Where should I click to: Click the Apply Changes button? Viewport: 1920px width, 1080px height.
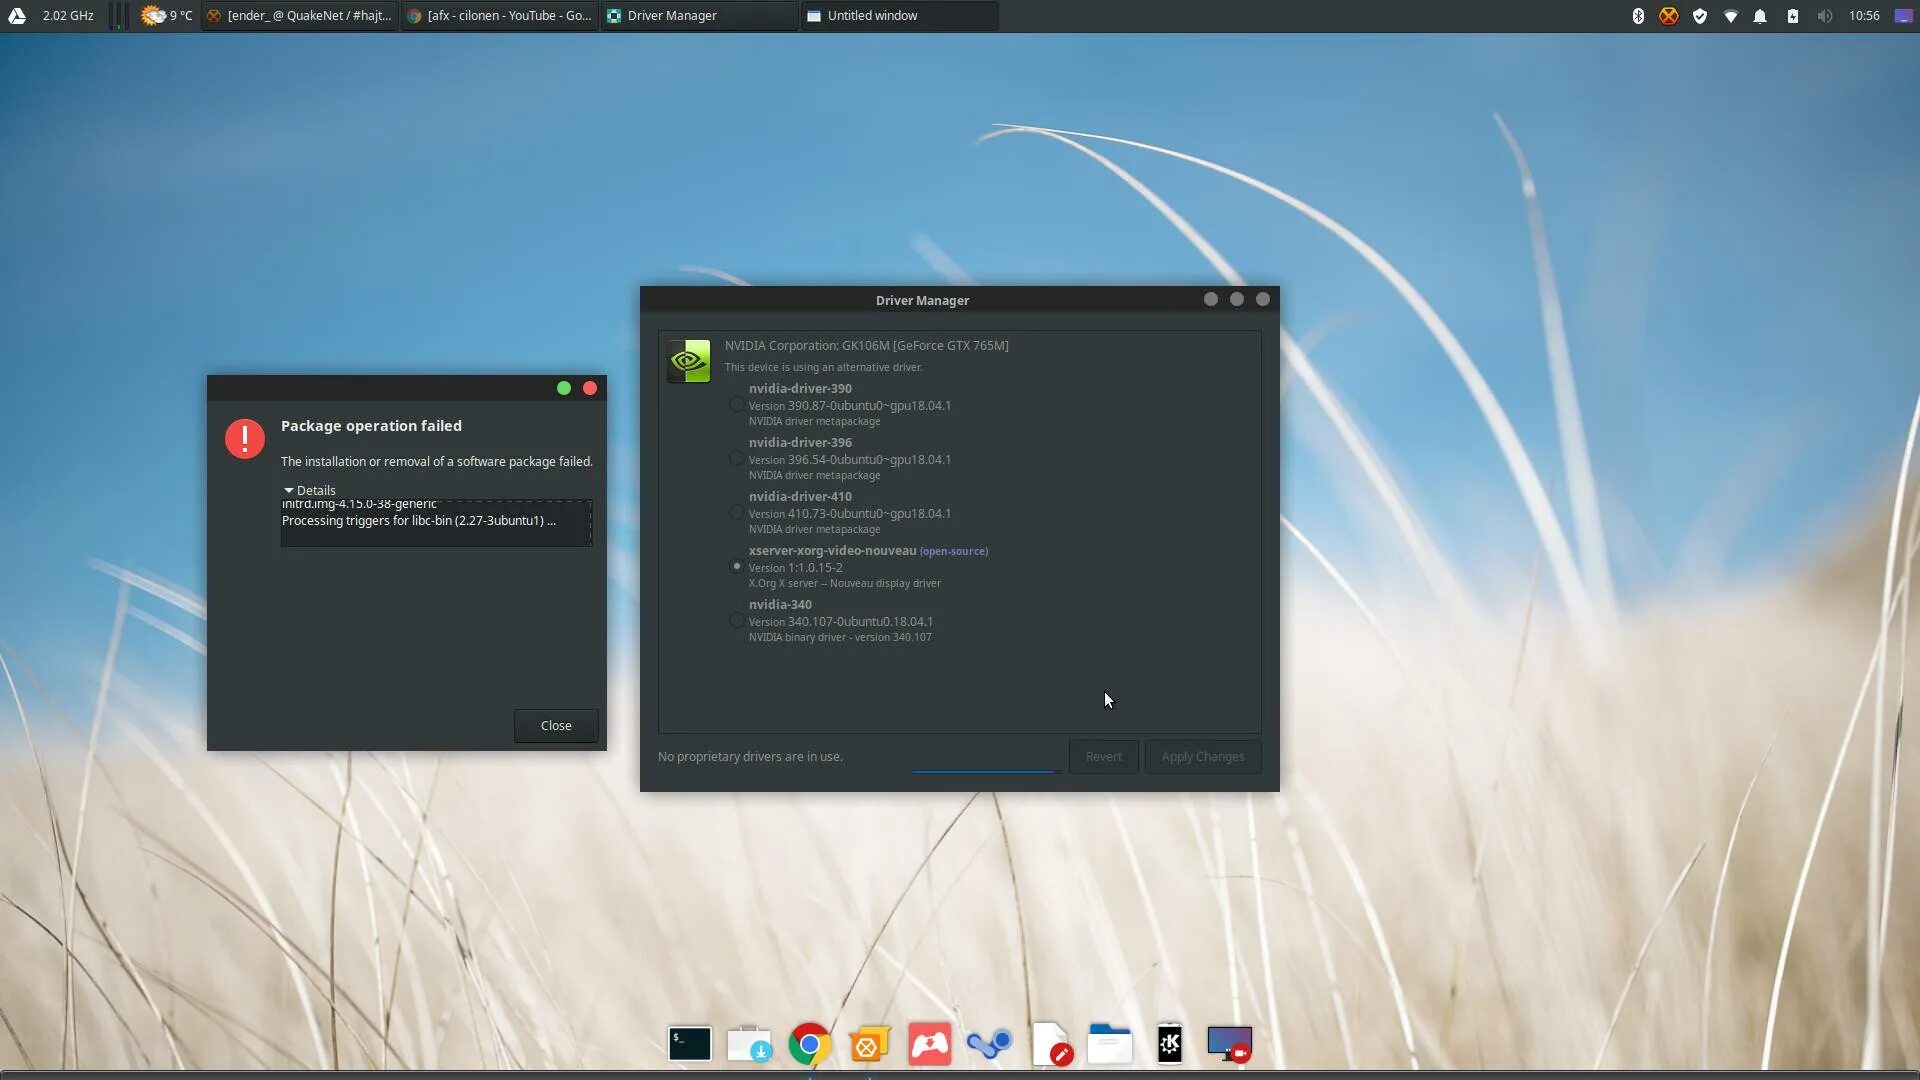(x=1203, y=757)
